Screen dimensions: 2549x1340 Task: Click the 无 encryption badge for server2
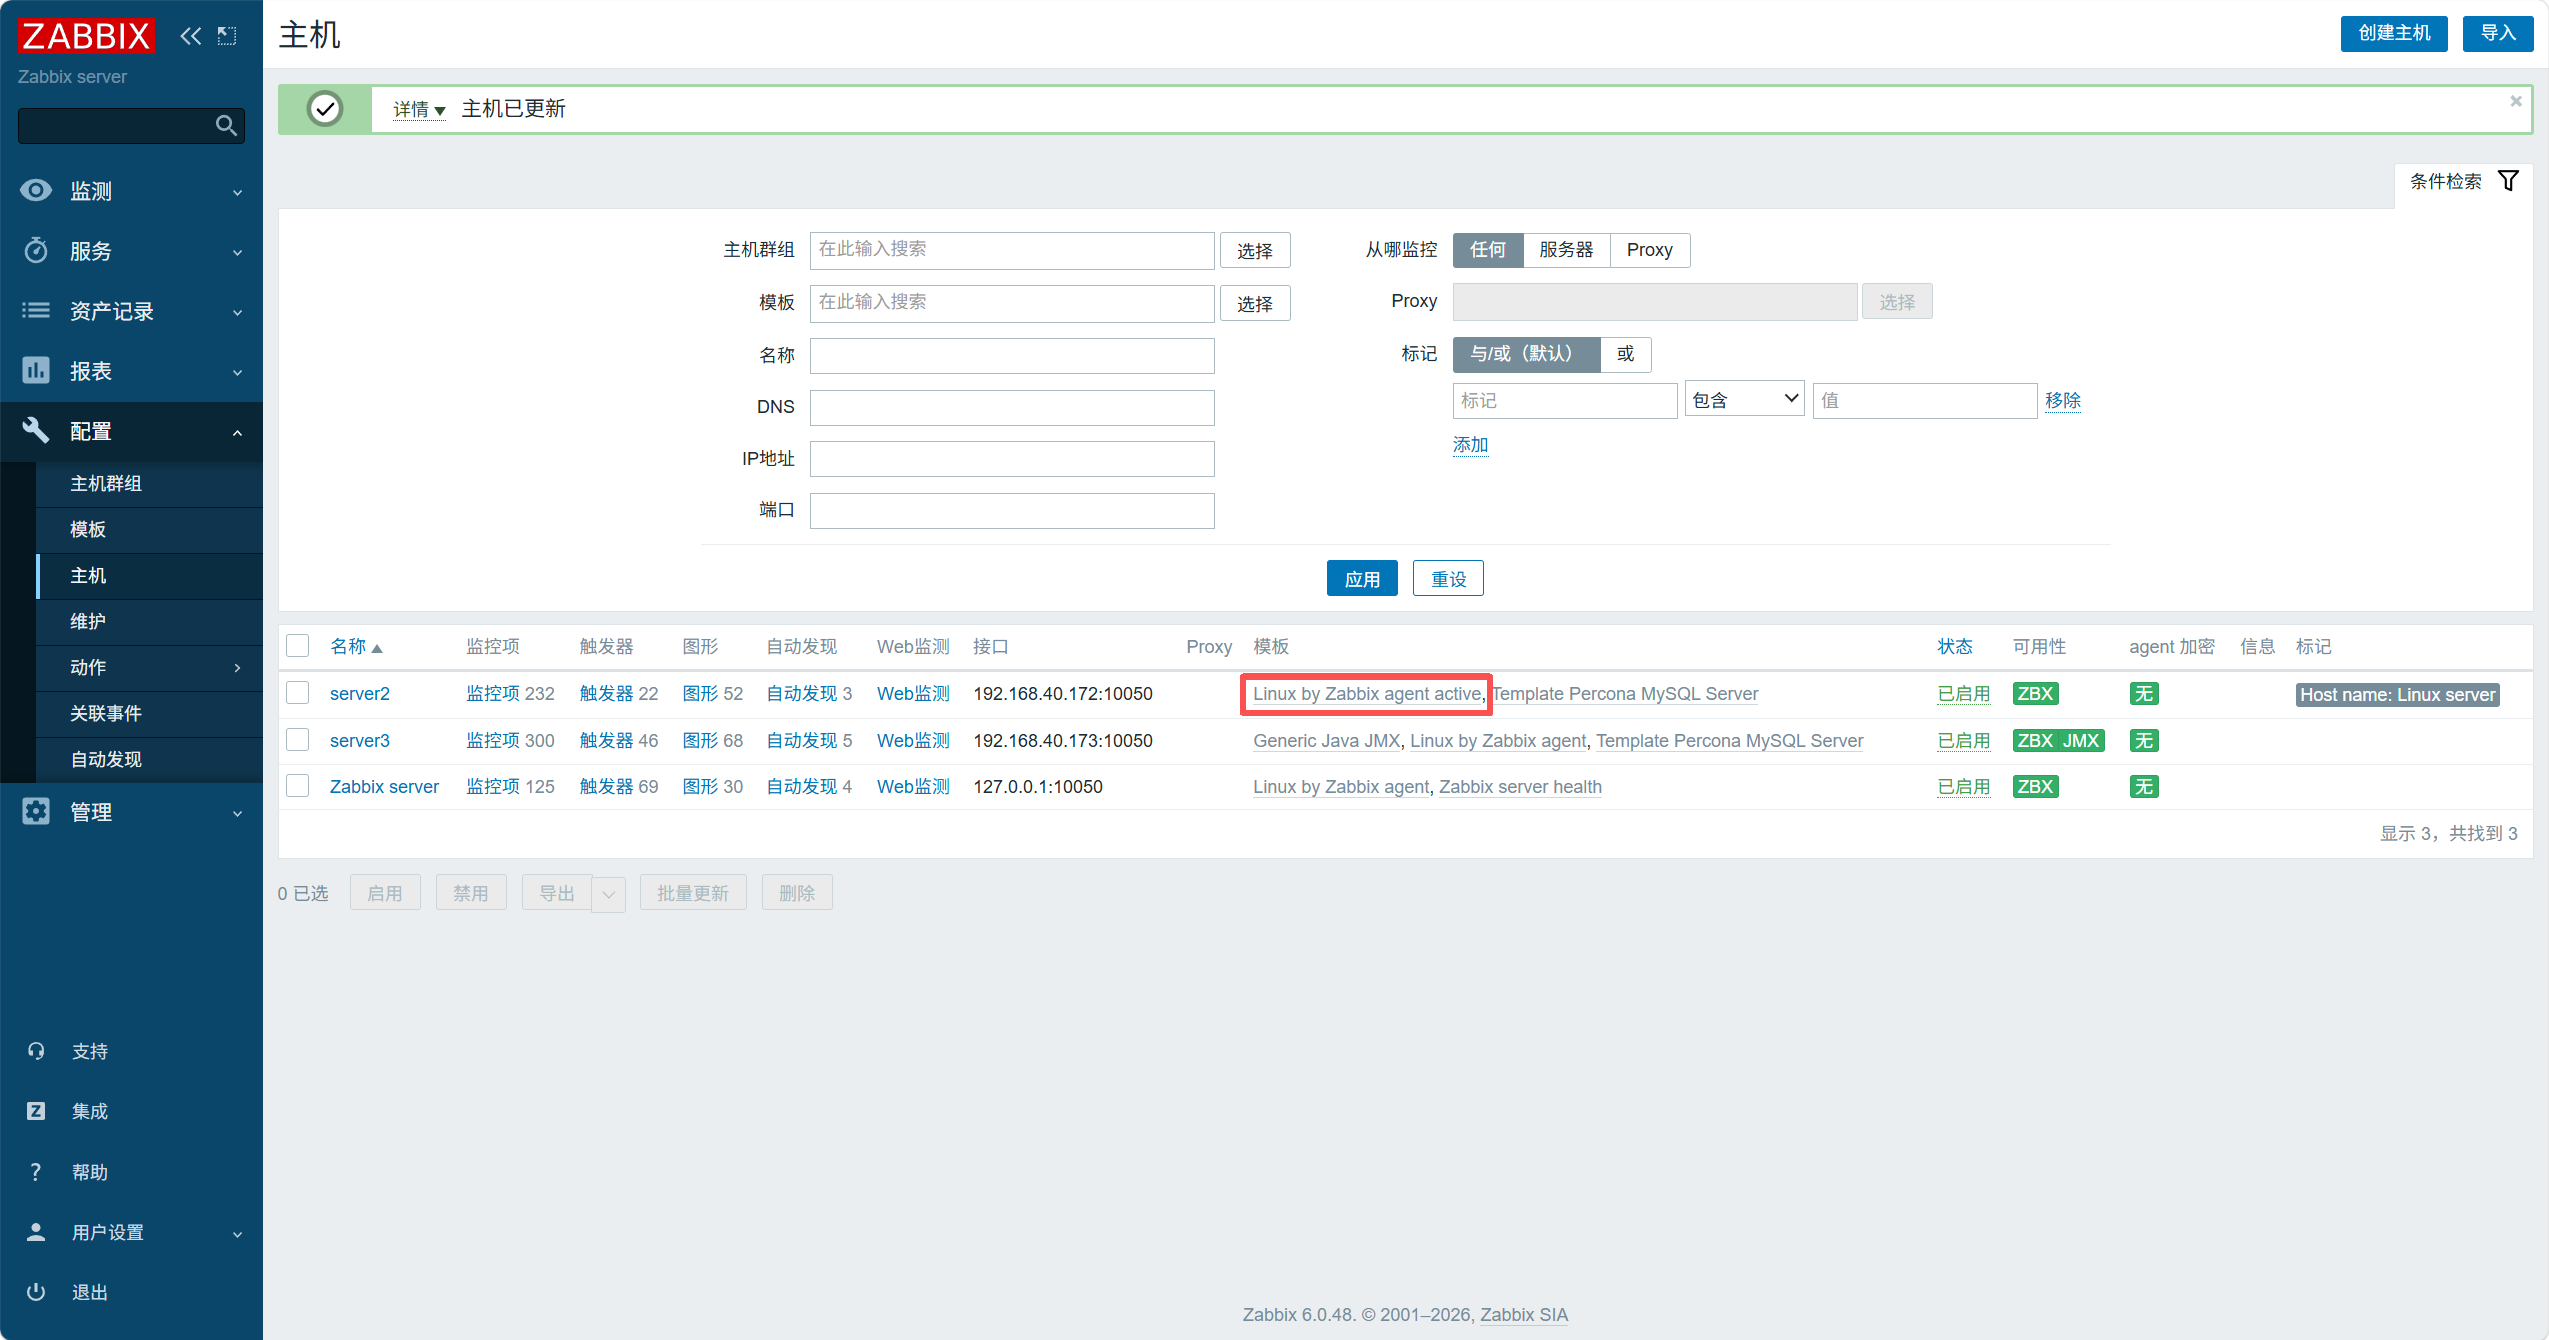2144,694
